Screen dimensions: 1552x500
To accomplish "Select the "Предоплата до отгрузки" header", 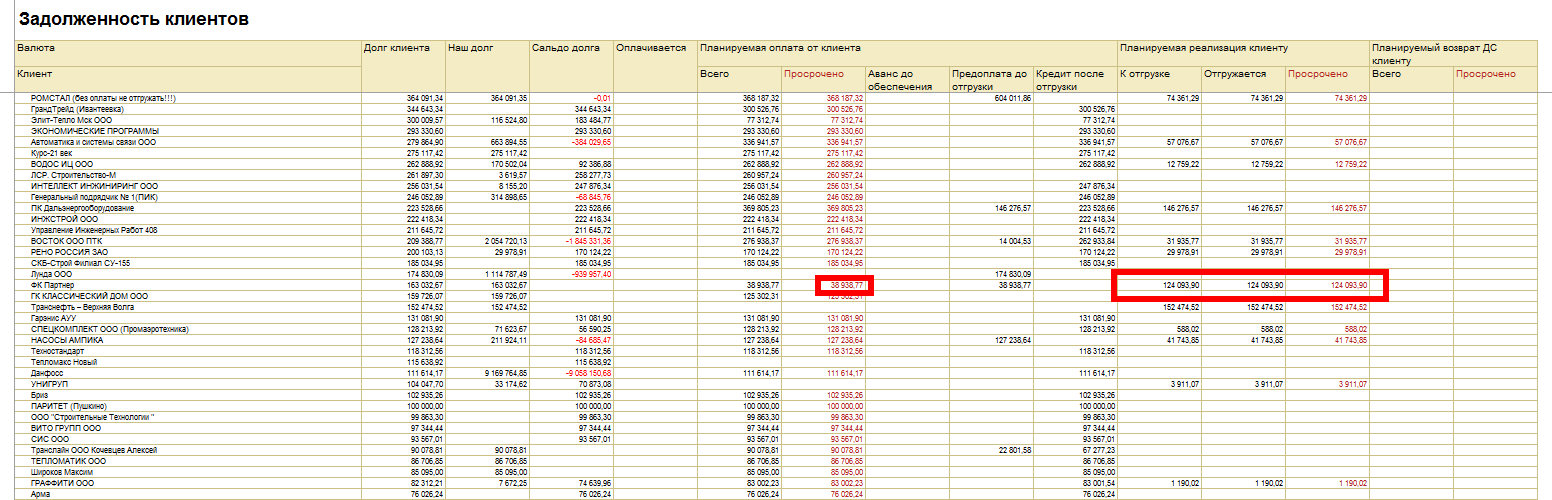I will tap(989, 80).
